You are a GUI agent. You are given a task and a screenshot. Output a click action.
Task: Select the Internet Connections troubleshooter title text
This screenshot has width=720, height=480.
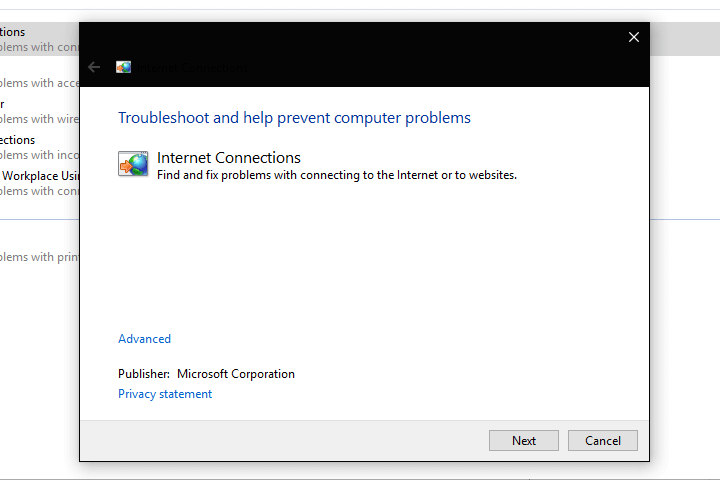229,158
